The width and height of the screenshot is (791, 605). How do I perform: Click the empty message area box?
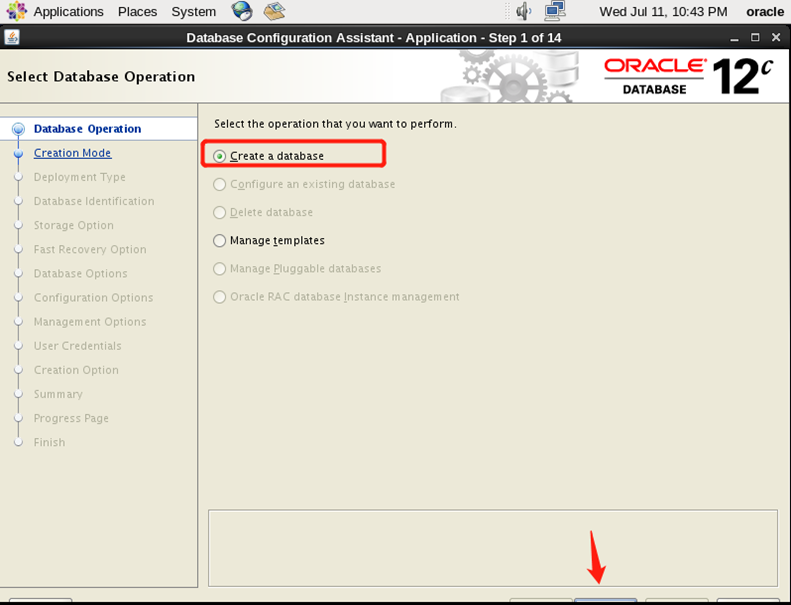(x=493, y=548)
